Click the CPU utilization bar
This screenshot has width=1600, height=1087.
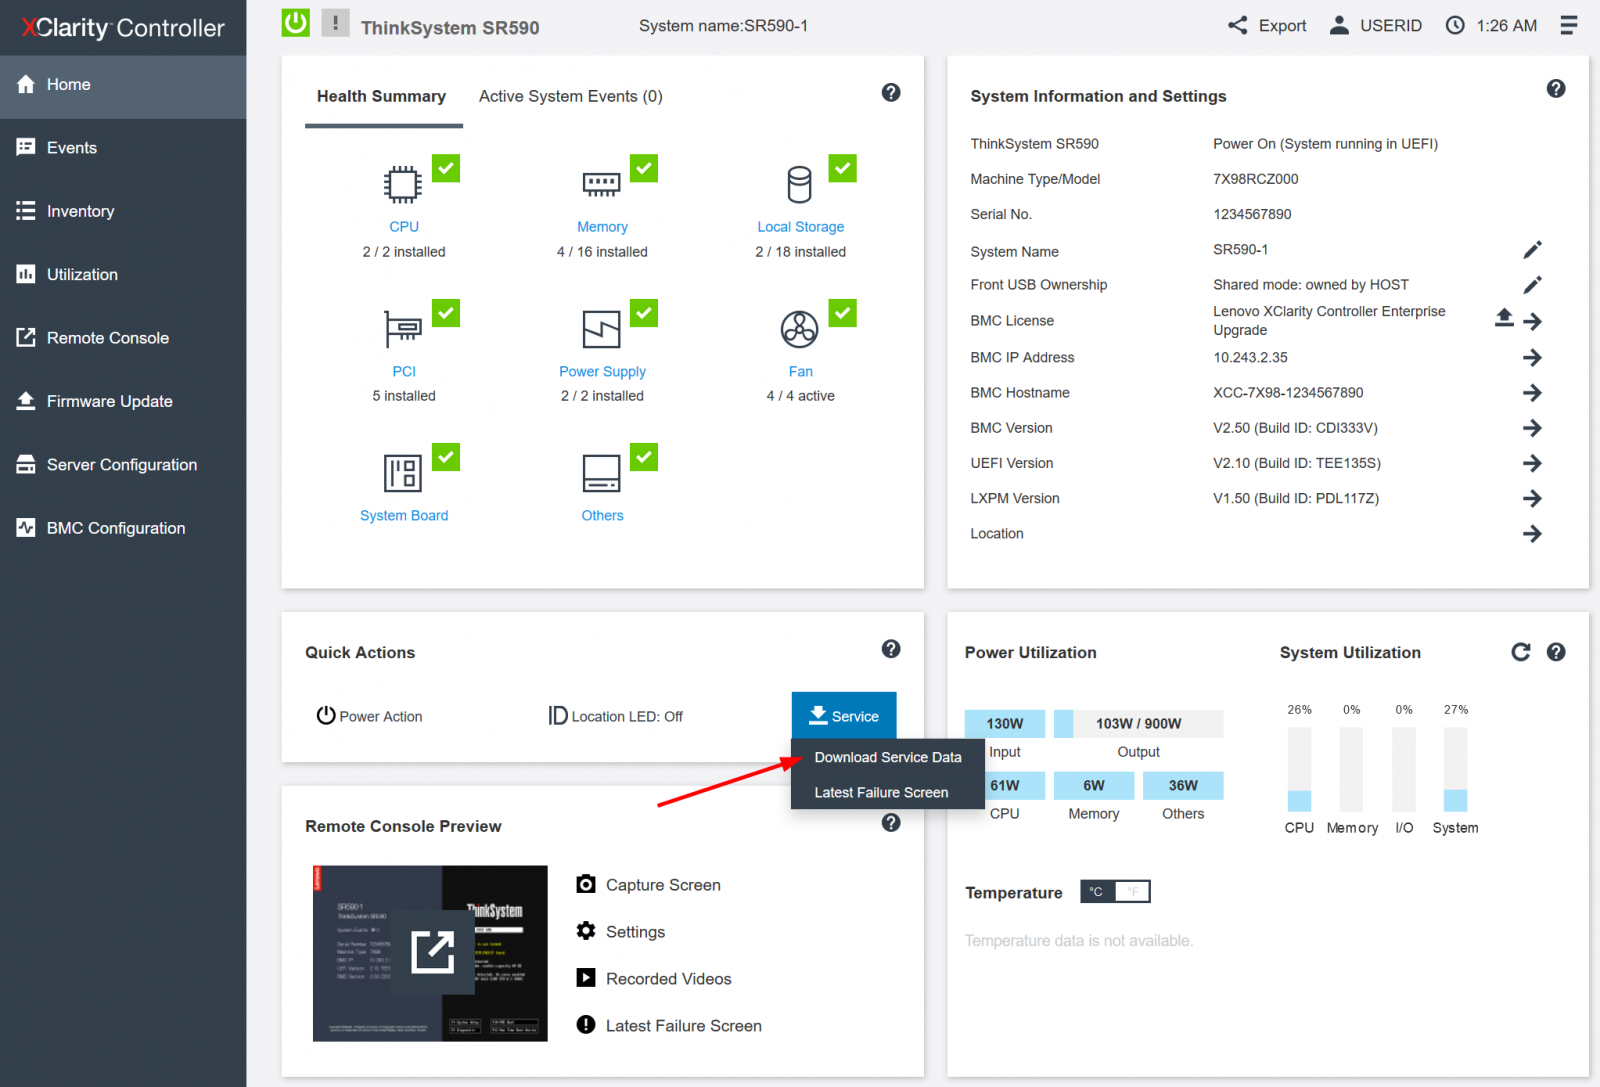pyautogui.click(x=1299, y=770)
